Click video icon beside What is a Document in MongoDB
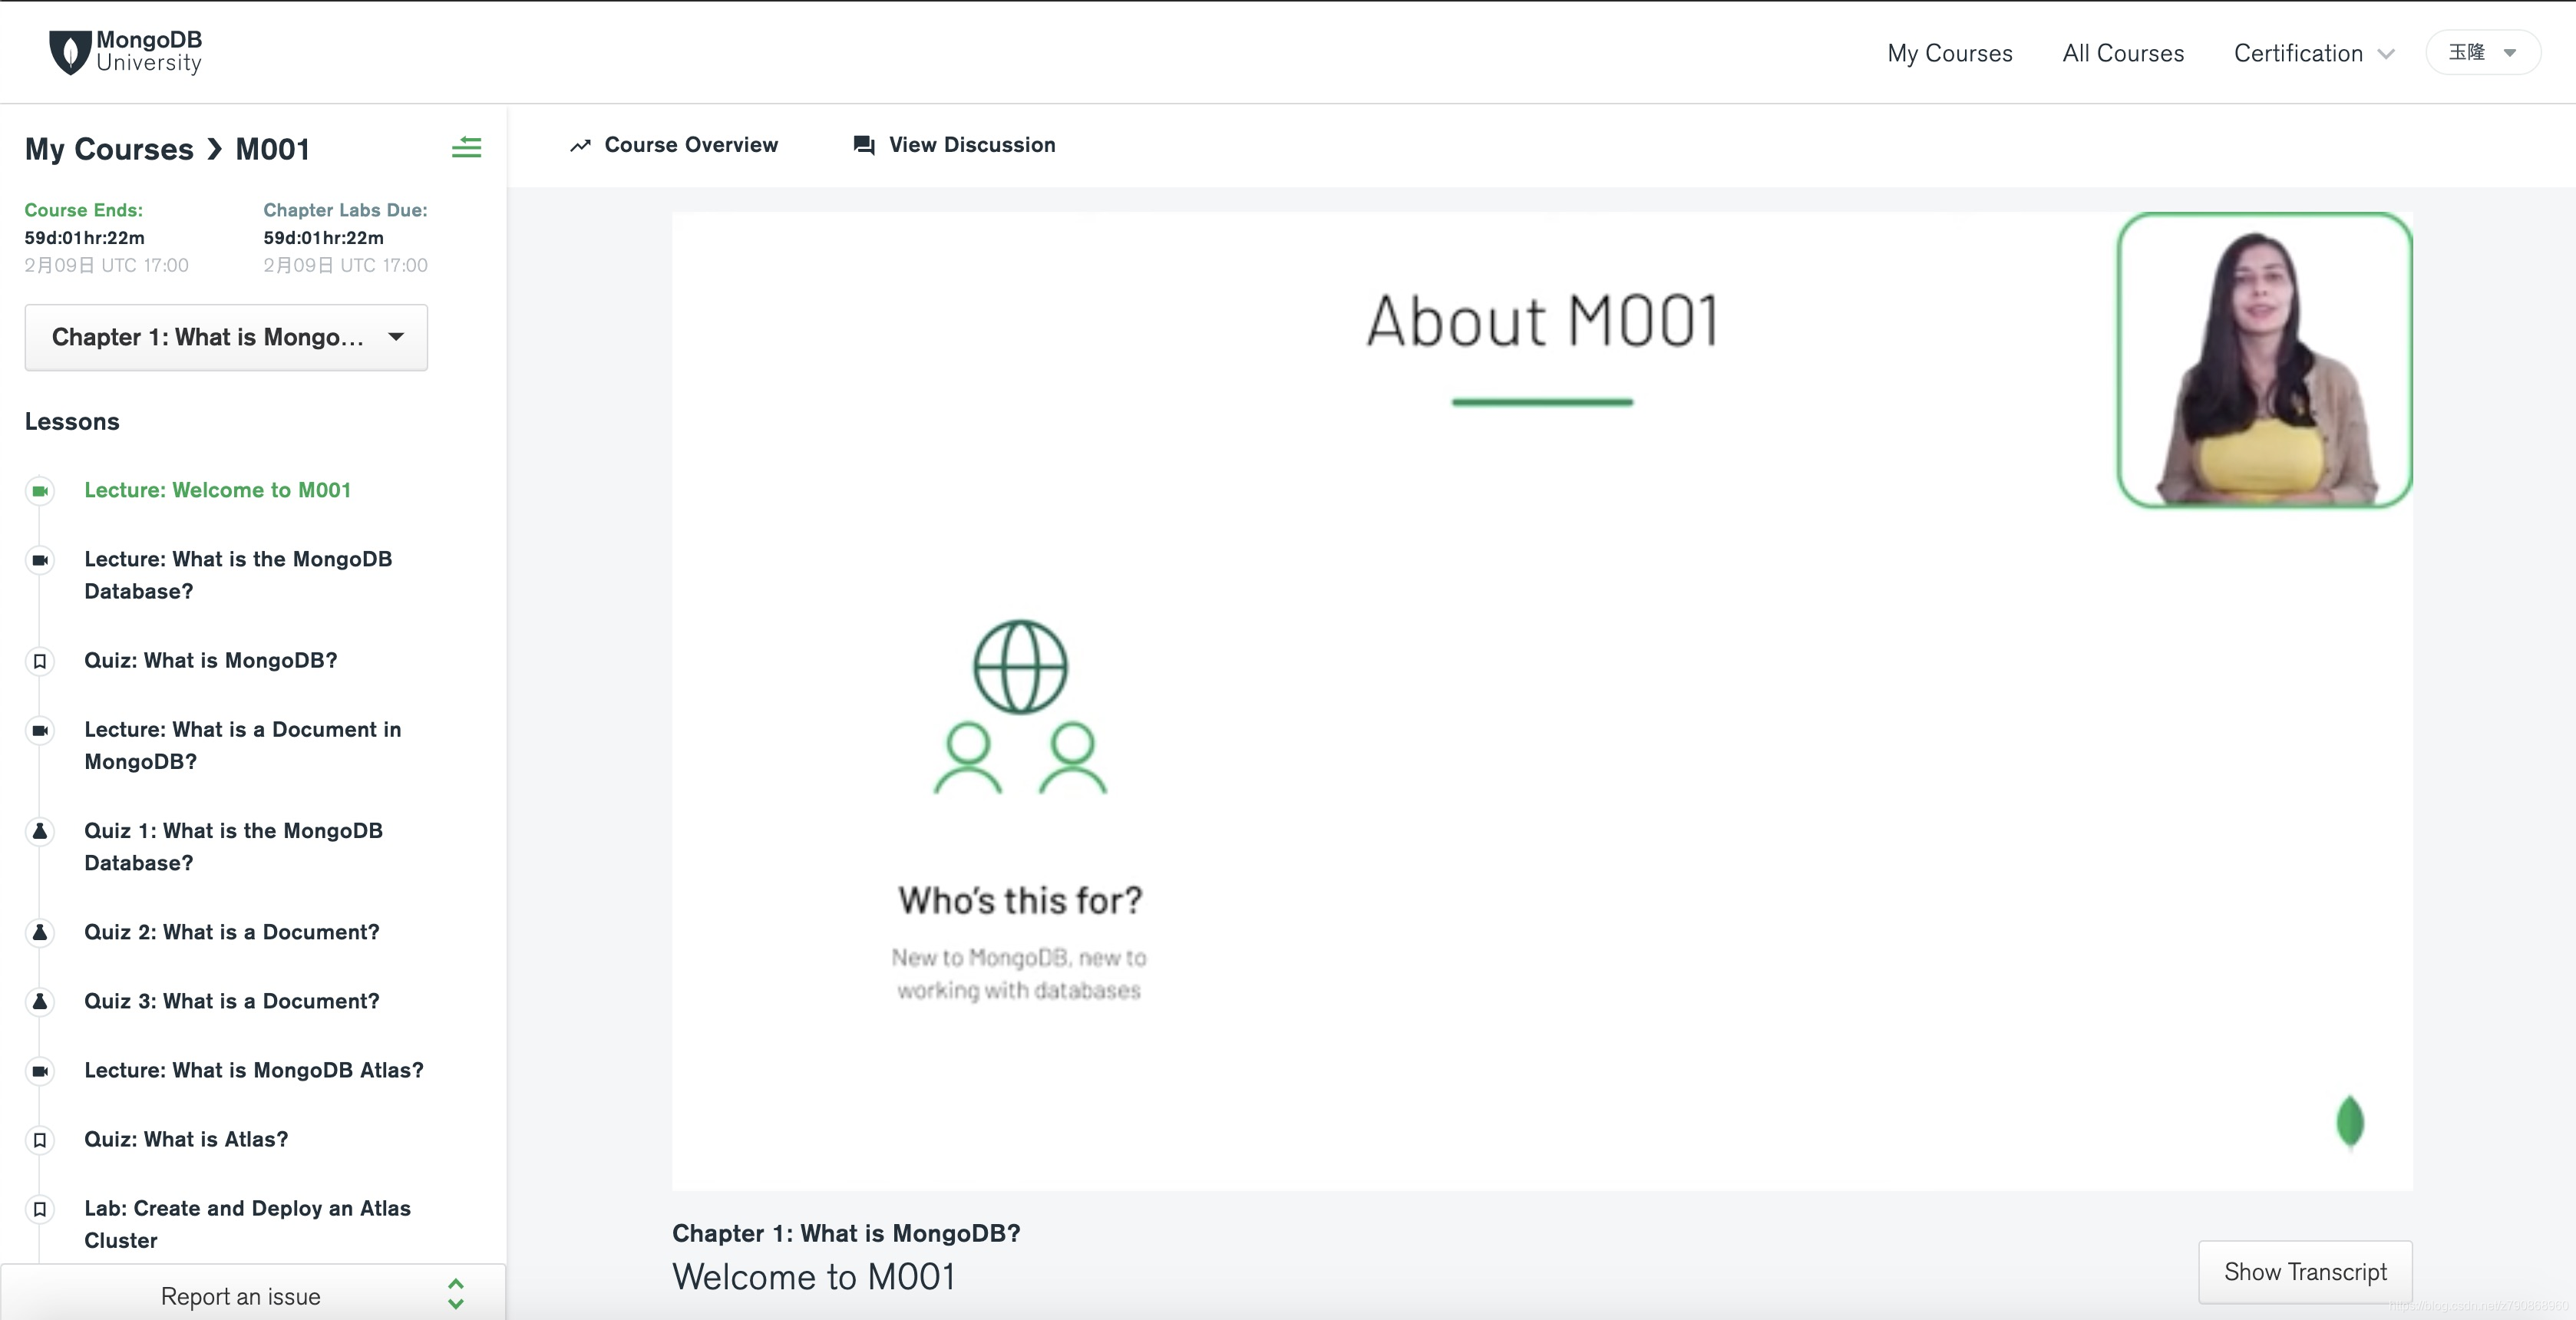Viewport: 2576px width, 1320px height. pos(40,730)
